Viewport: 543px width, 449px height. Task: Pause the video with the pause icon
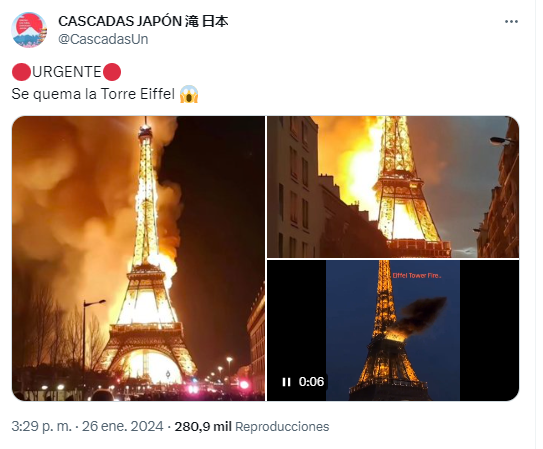point(286,382)
